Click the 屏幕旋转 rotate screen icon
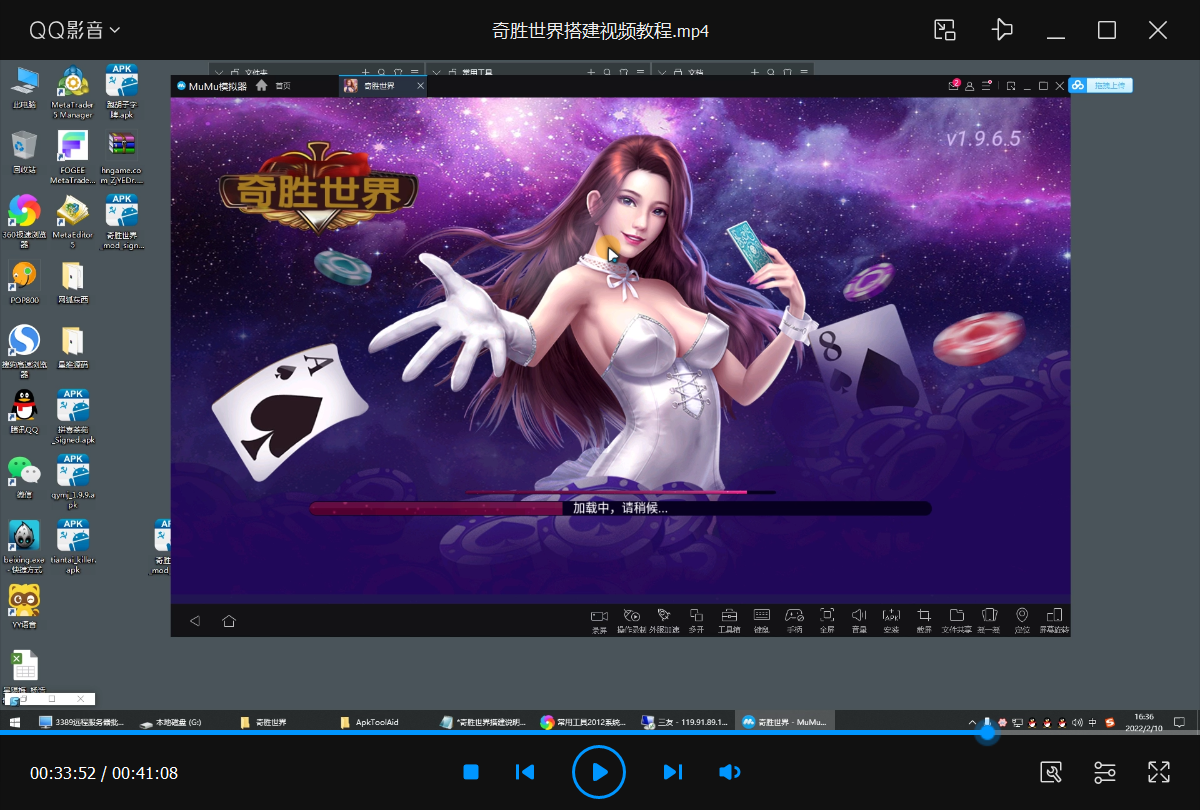1200x810 pixels. 1054,620
